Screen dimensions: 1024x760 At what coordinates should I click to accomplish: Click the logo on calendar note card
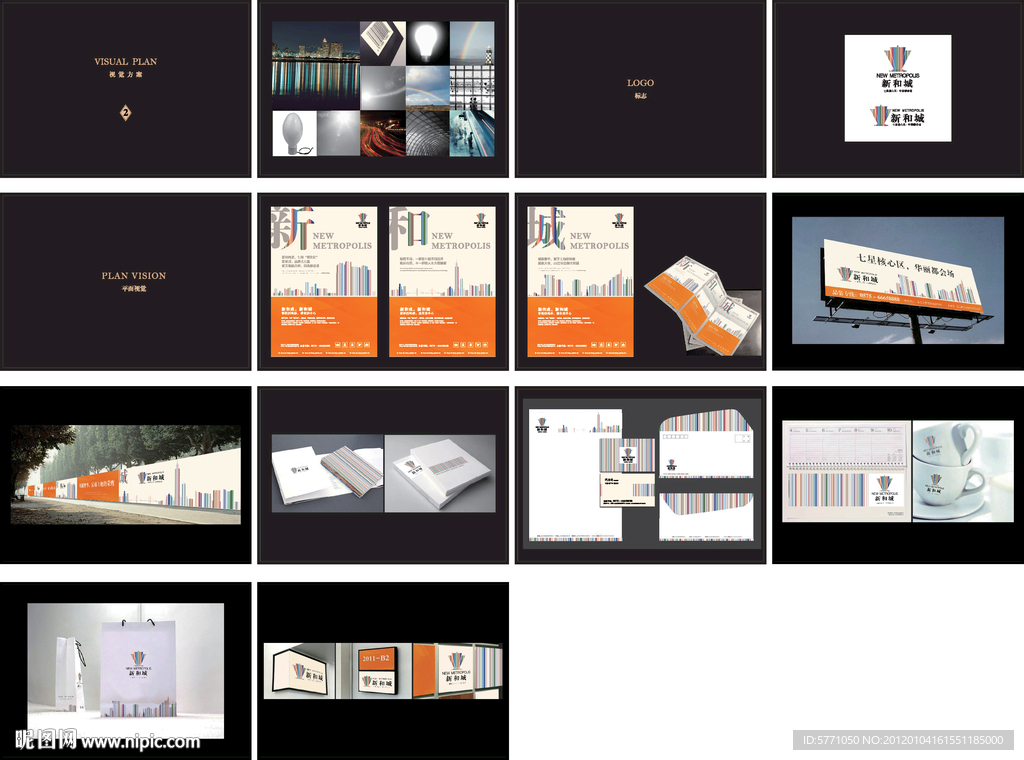tap(885, 490)
